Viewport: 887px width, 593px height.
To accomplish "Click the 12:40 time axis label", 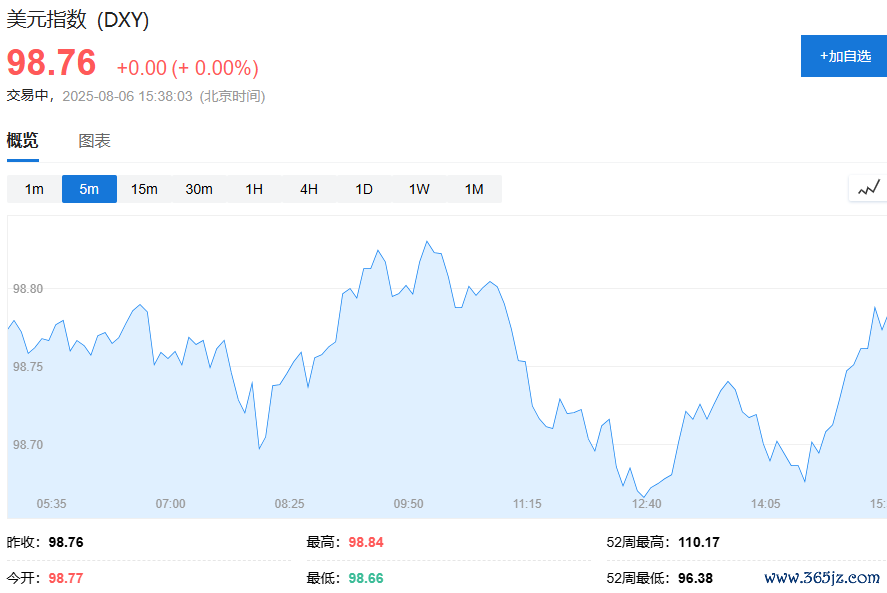I will [647, 504].
